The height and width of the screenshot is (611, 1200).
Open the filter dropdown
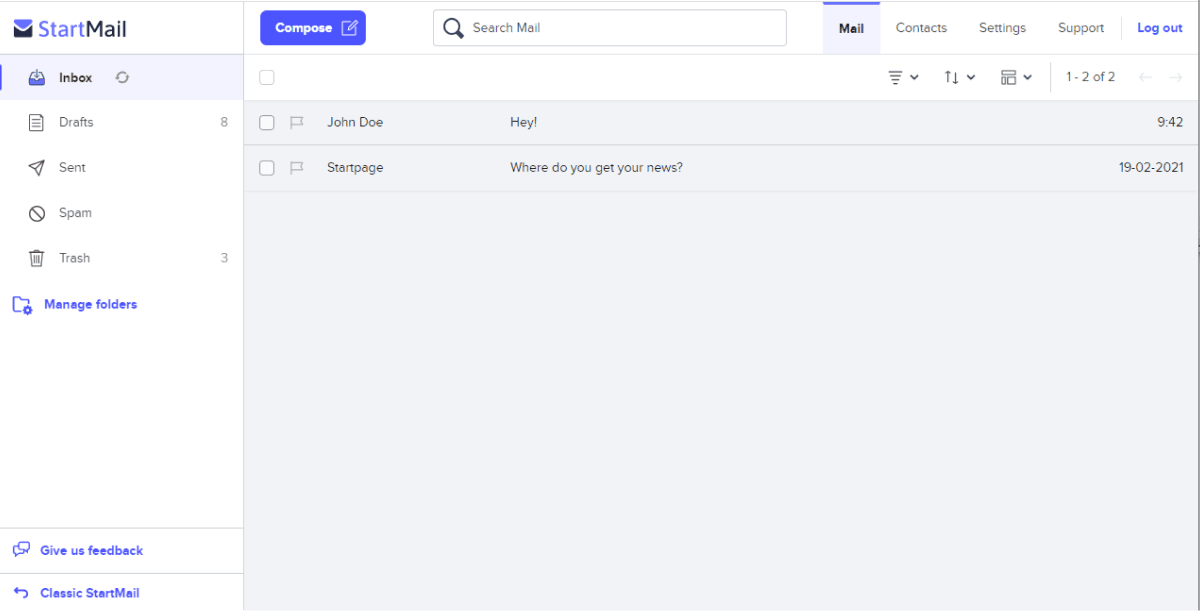click(903, 76)
